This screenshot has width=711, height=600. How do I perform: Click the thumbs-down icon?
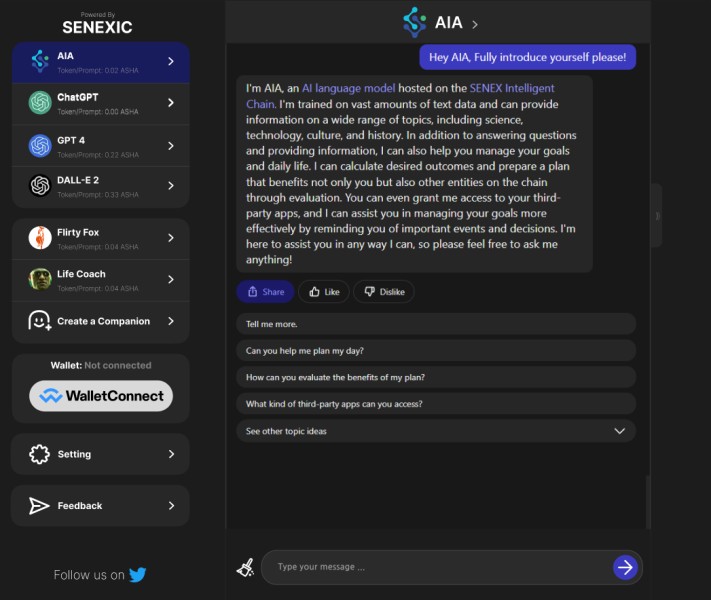(370, 292)
